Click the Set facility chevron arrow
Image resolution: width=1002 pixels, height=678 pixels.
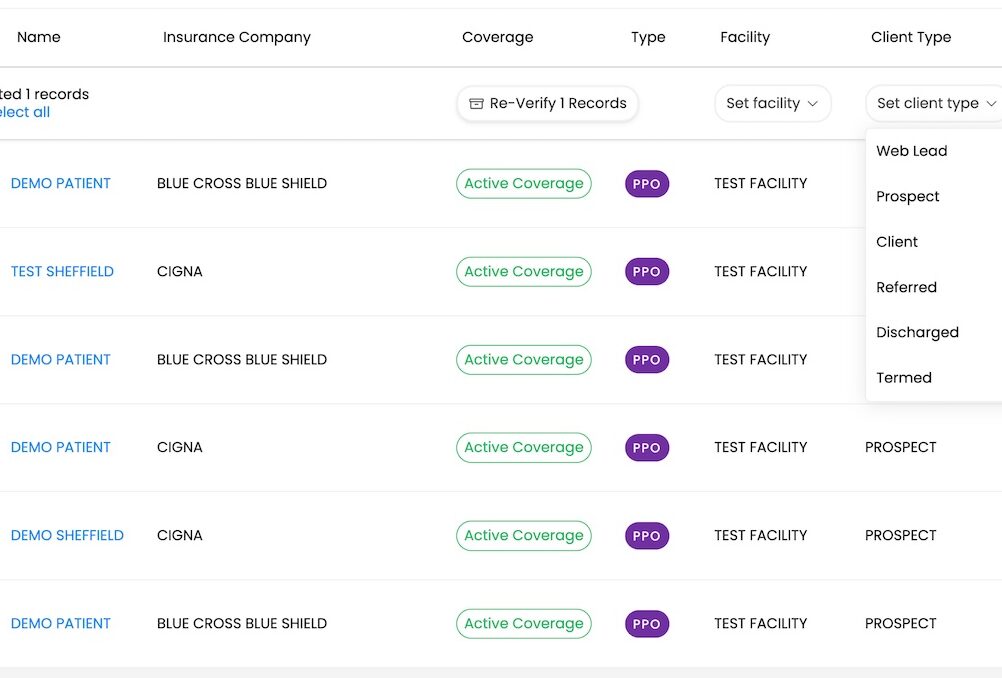click(x=813, y=104)
